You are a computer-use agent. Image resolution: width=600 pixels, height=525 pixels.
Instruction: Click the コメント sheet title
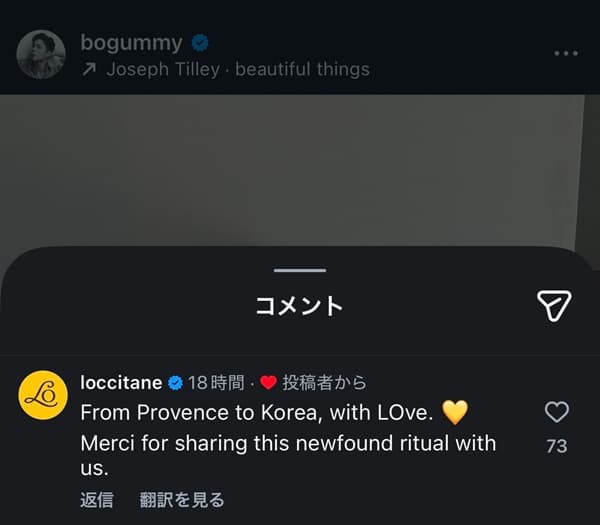[x=300, y=306]
